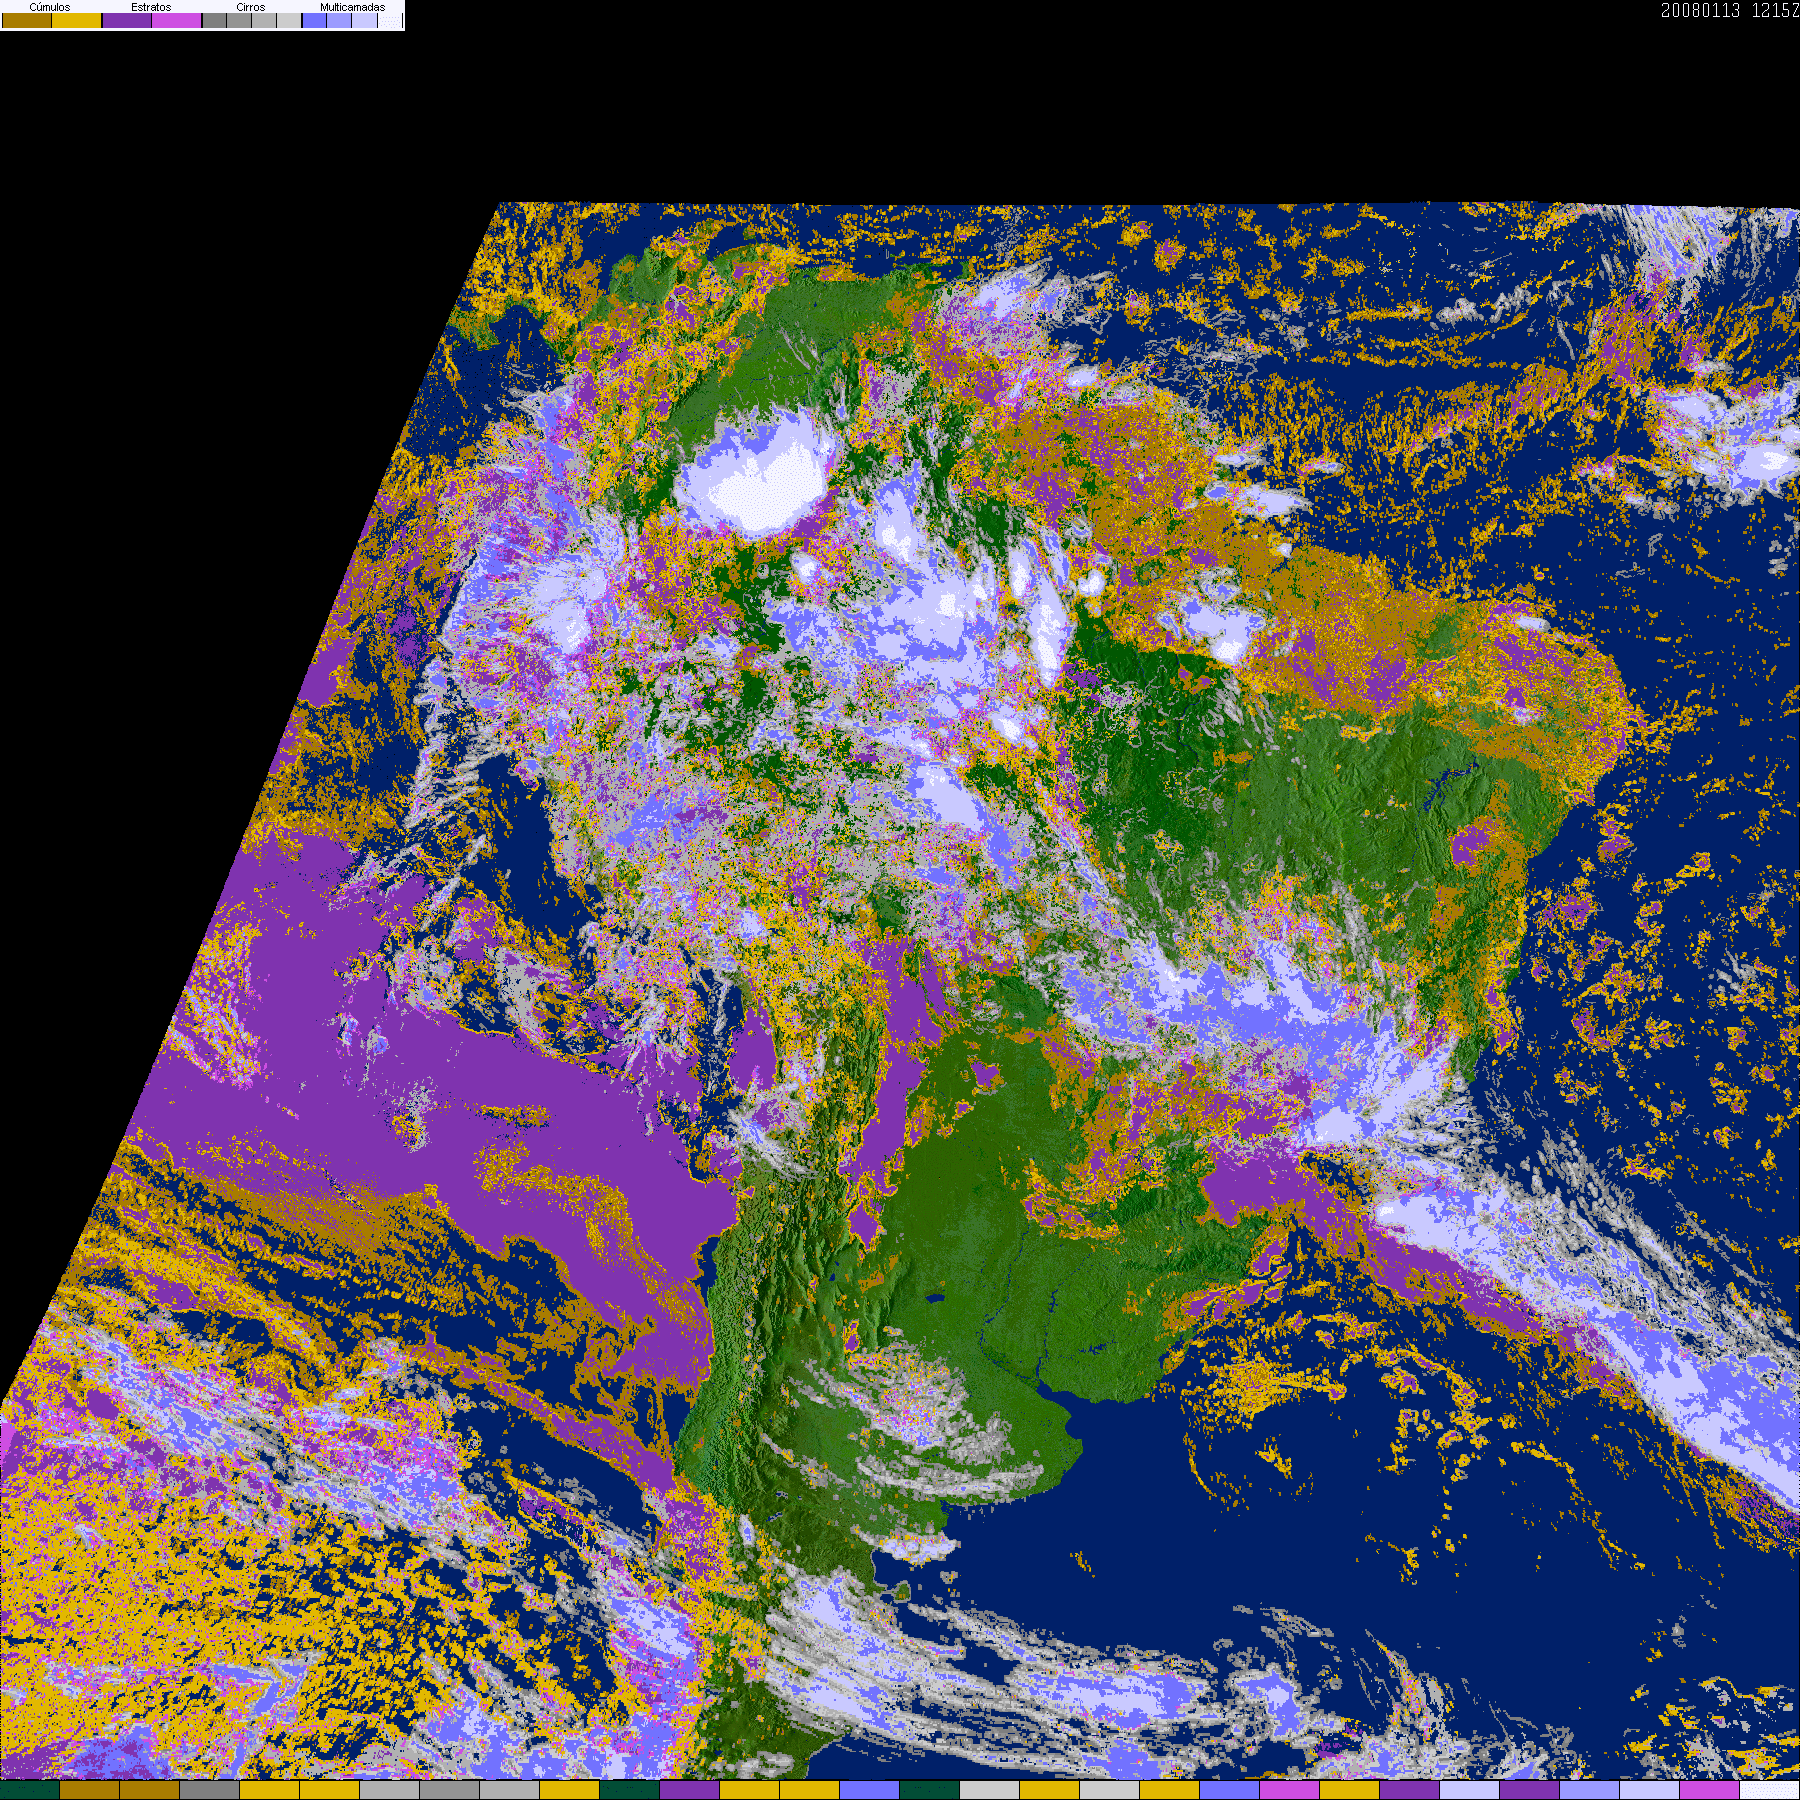The width and height of the screenshot is (1800, 1800).
Task: Click the dark brown Cúmulos legend swatch
Action: (x=27, y=20)
